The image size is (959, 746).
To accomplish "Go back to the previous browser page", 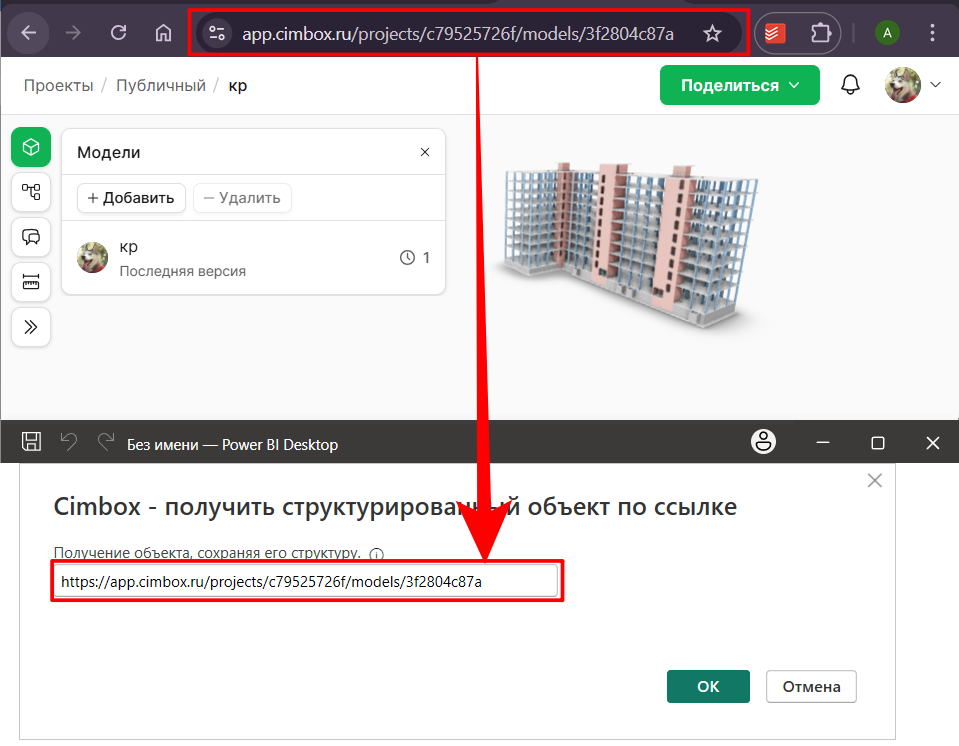I will point(29,33).
